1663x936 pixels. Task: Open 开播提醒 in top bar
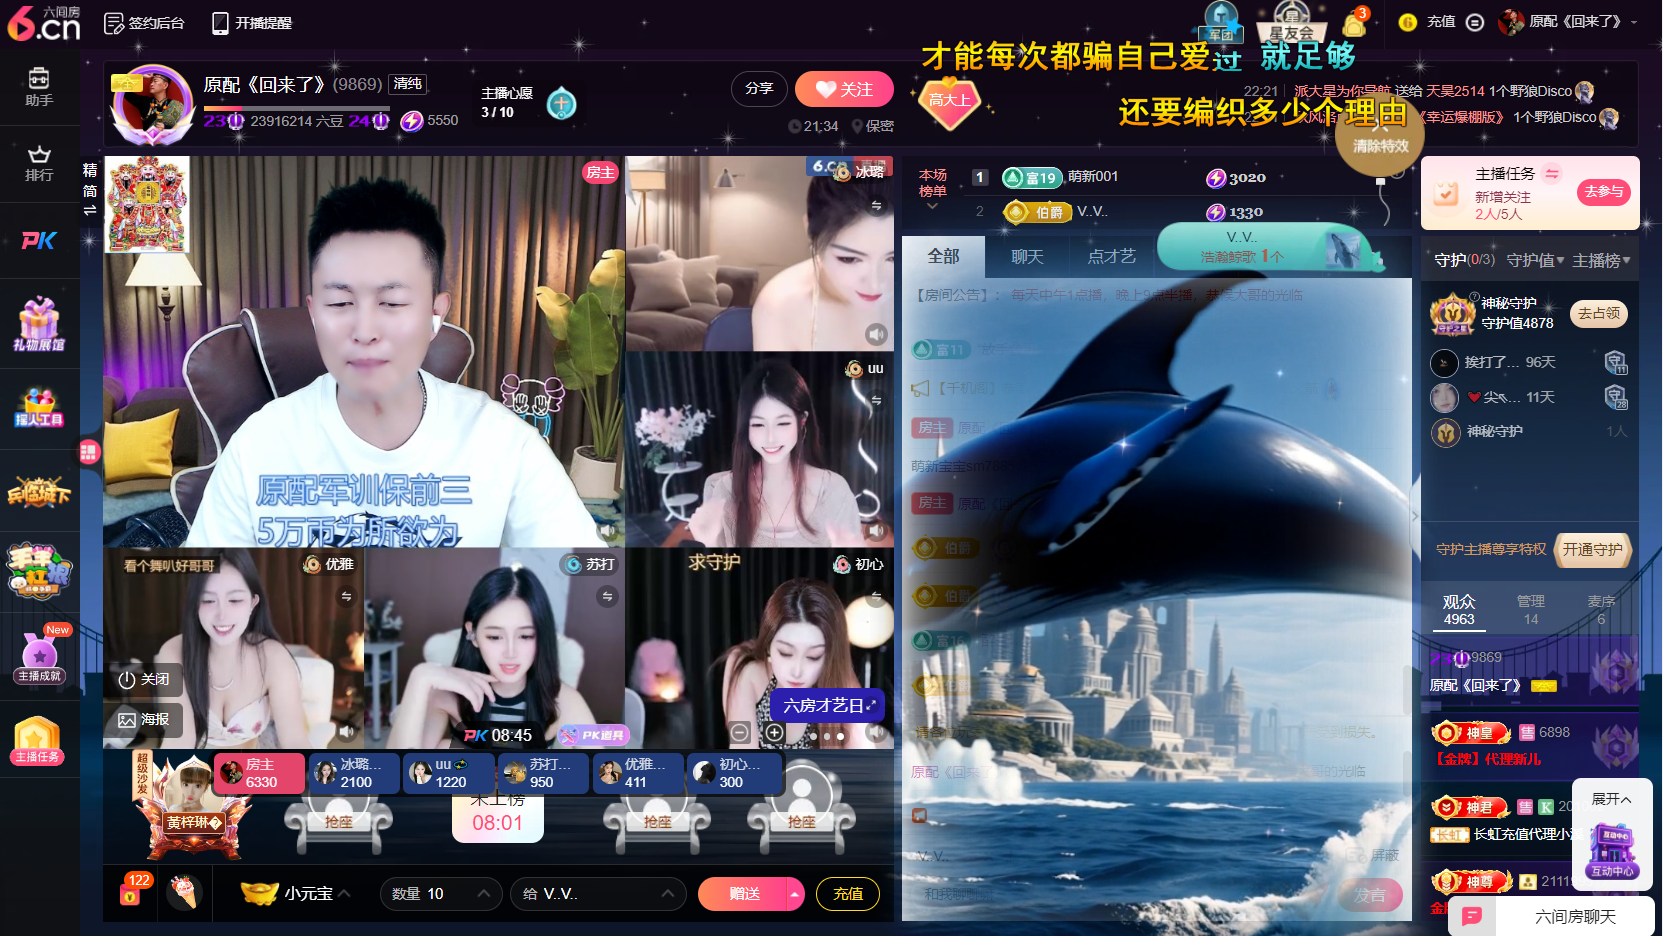coord(251,23)
